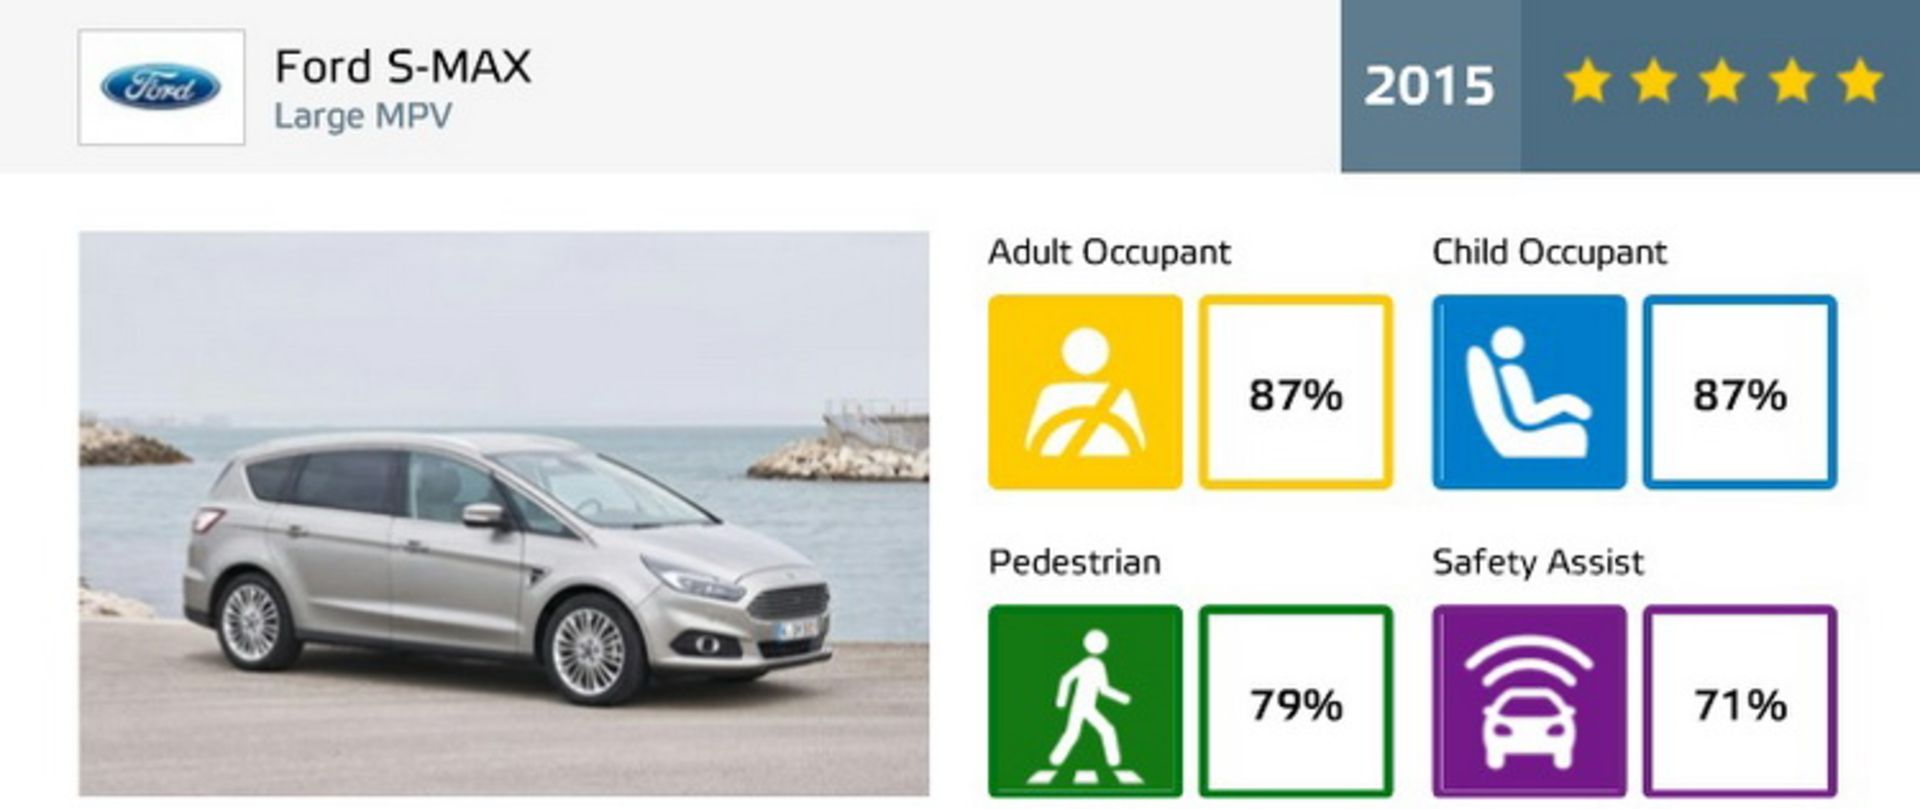The height and width of the screenshot is (809, 1920).
Task: Select the 2015 year label
Action: [1429, 85]
